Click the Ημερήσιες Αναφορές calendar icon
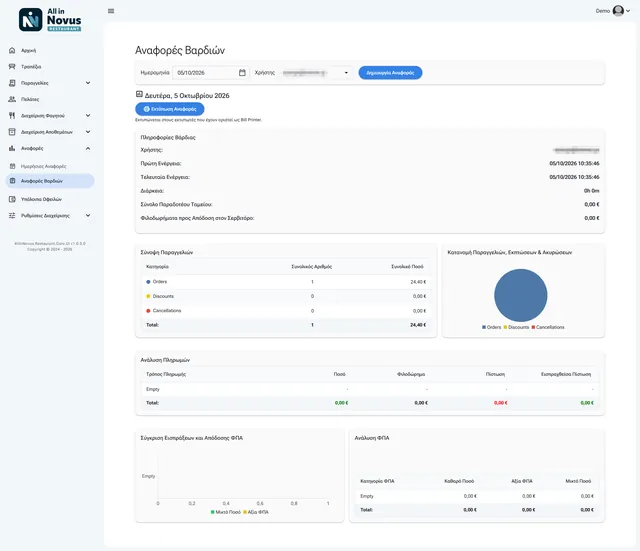The image size is (640, 551). click(13, 166)
